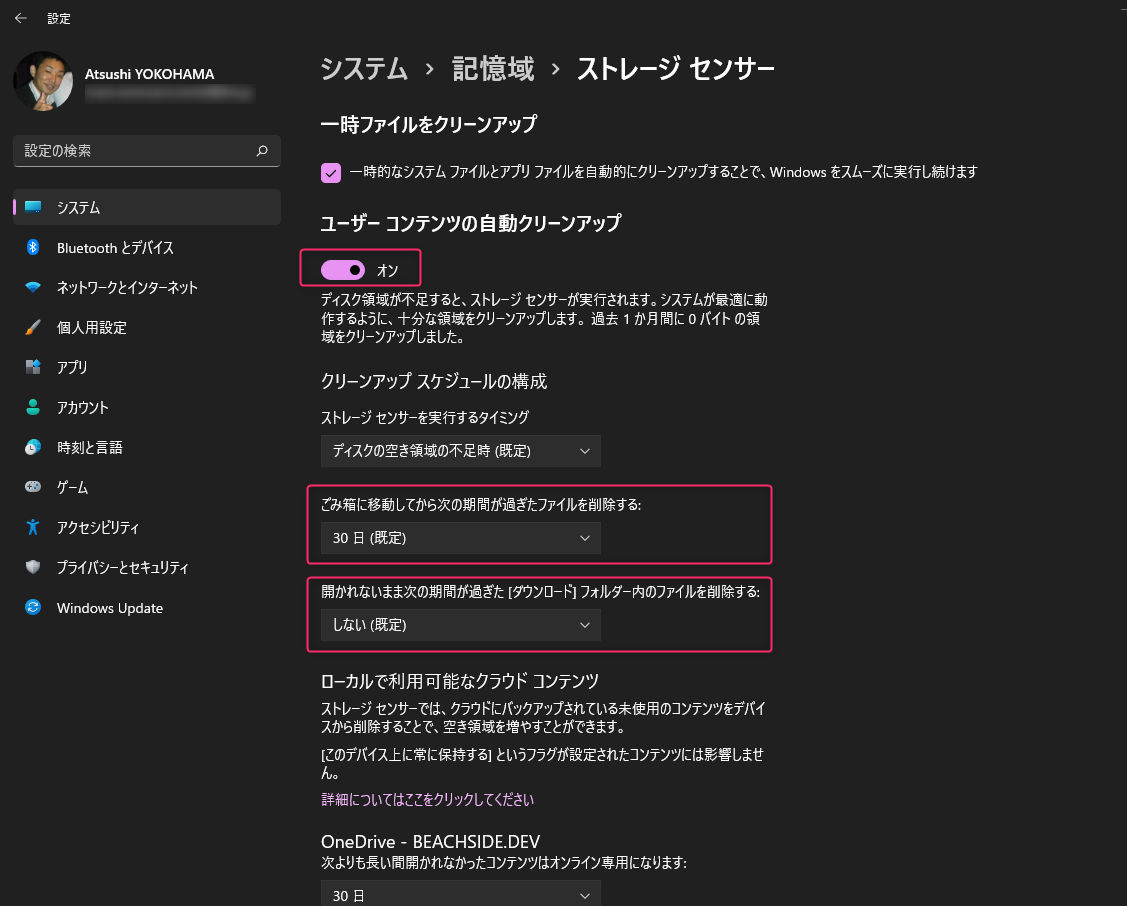Open the recycle bin 30 日 (既定) dropdown
The height and width of the screenshot is (906, 1127).
(x=461, y=538)
